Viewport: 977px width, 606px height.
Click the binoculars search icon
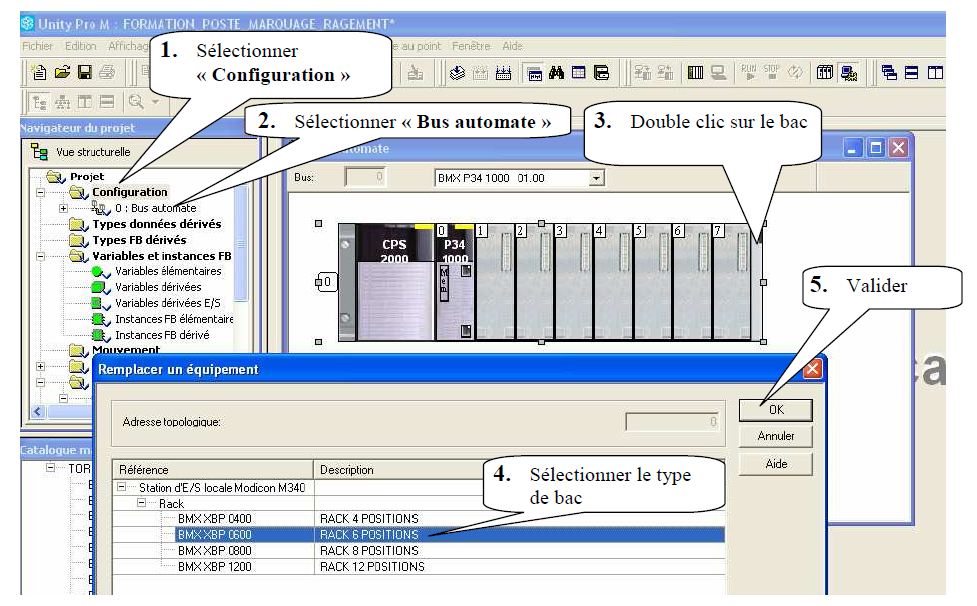click(x=556, y=73)
